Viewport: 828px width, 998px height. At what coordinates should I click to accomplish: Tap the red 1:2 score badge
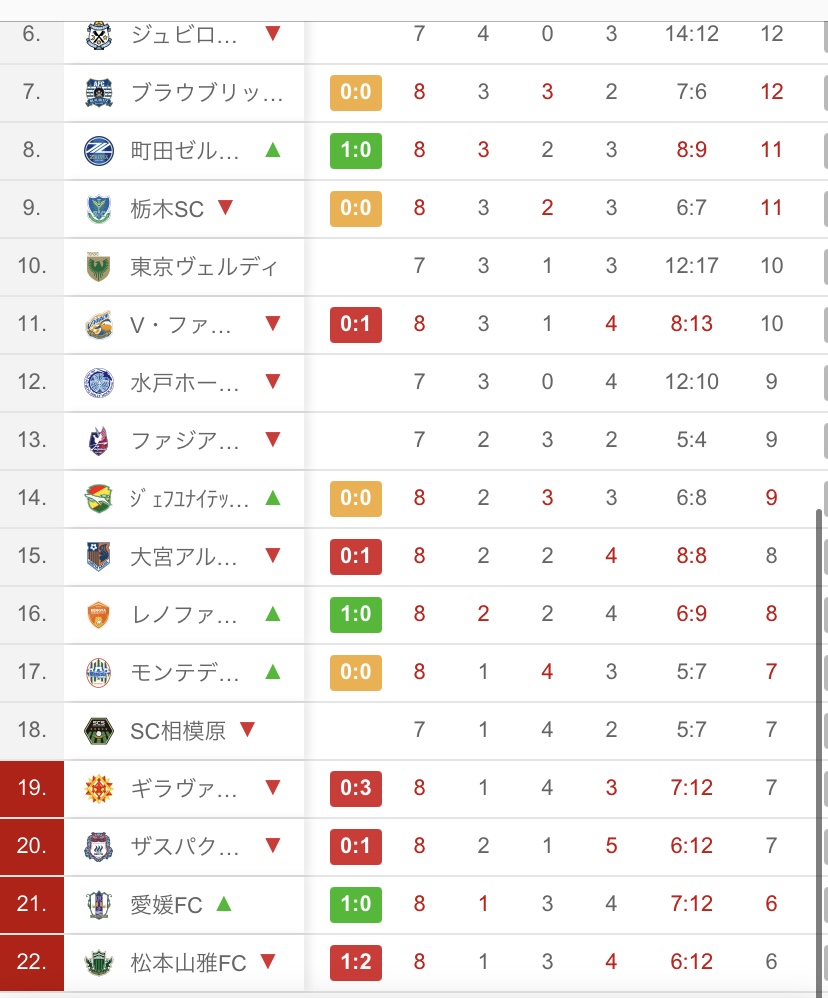pyautogui.click(x=356, y=963)
